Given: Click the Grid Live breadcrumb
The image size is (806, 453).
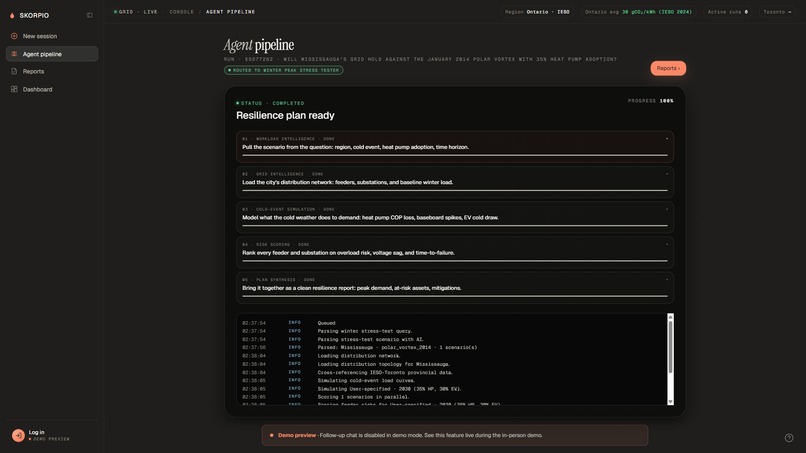Looking at the screenshot, I should click(136, 12).
